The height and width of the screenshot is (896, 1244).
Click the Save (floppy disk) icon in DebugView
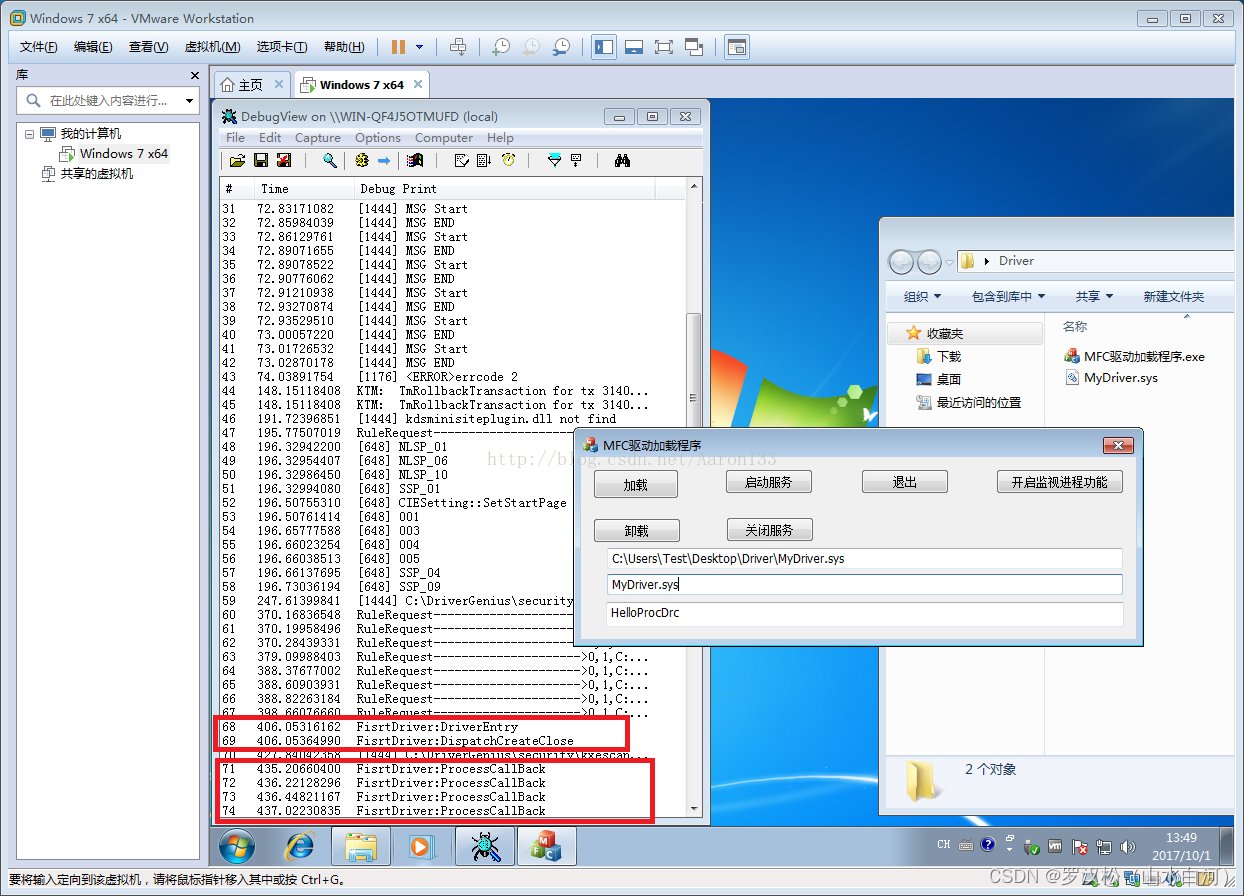click(x=260, y=160)
